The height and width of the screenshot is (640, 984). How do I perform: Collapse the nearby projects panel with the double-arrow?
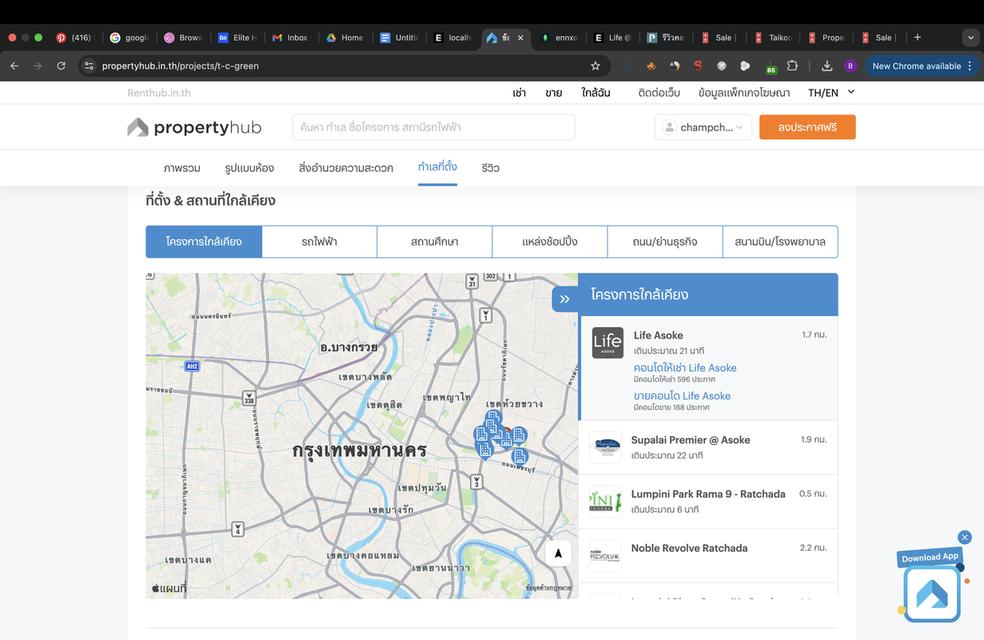coord(564,299)
